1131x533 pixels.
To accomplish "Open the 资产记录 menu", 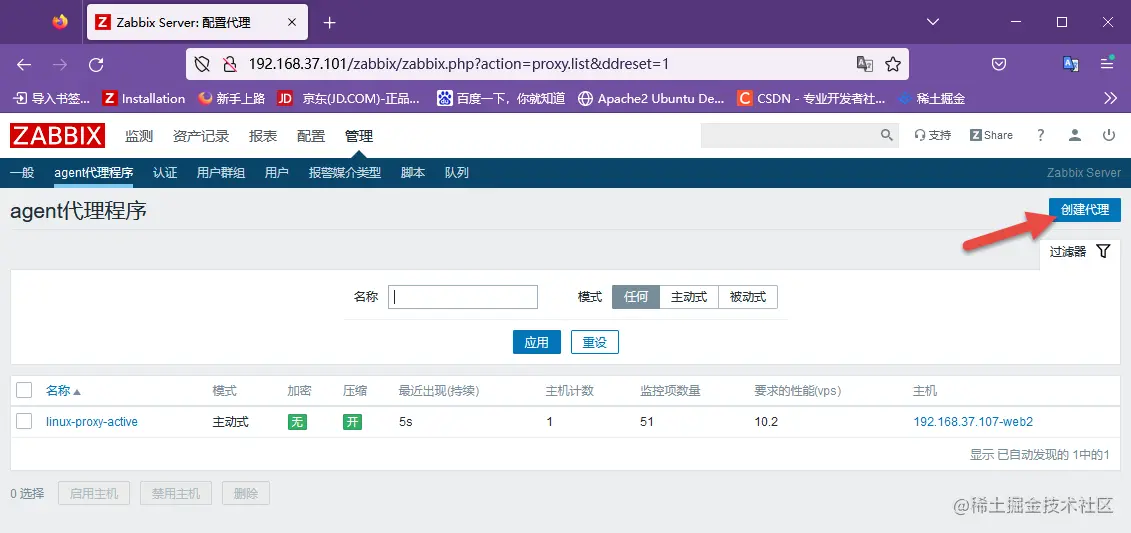I will tap(201, 136).
